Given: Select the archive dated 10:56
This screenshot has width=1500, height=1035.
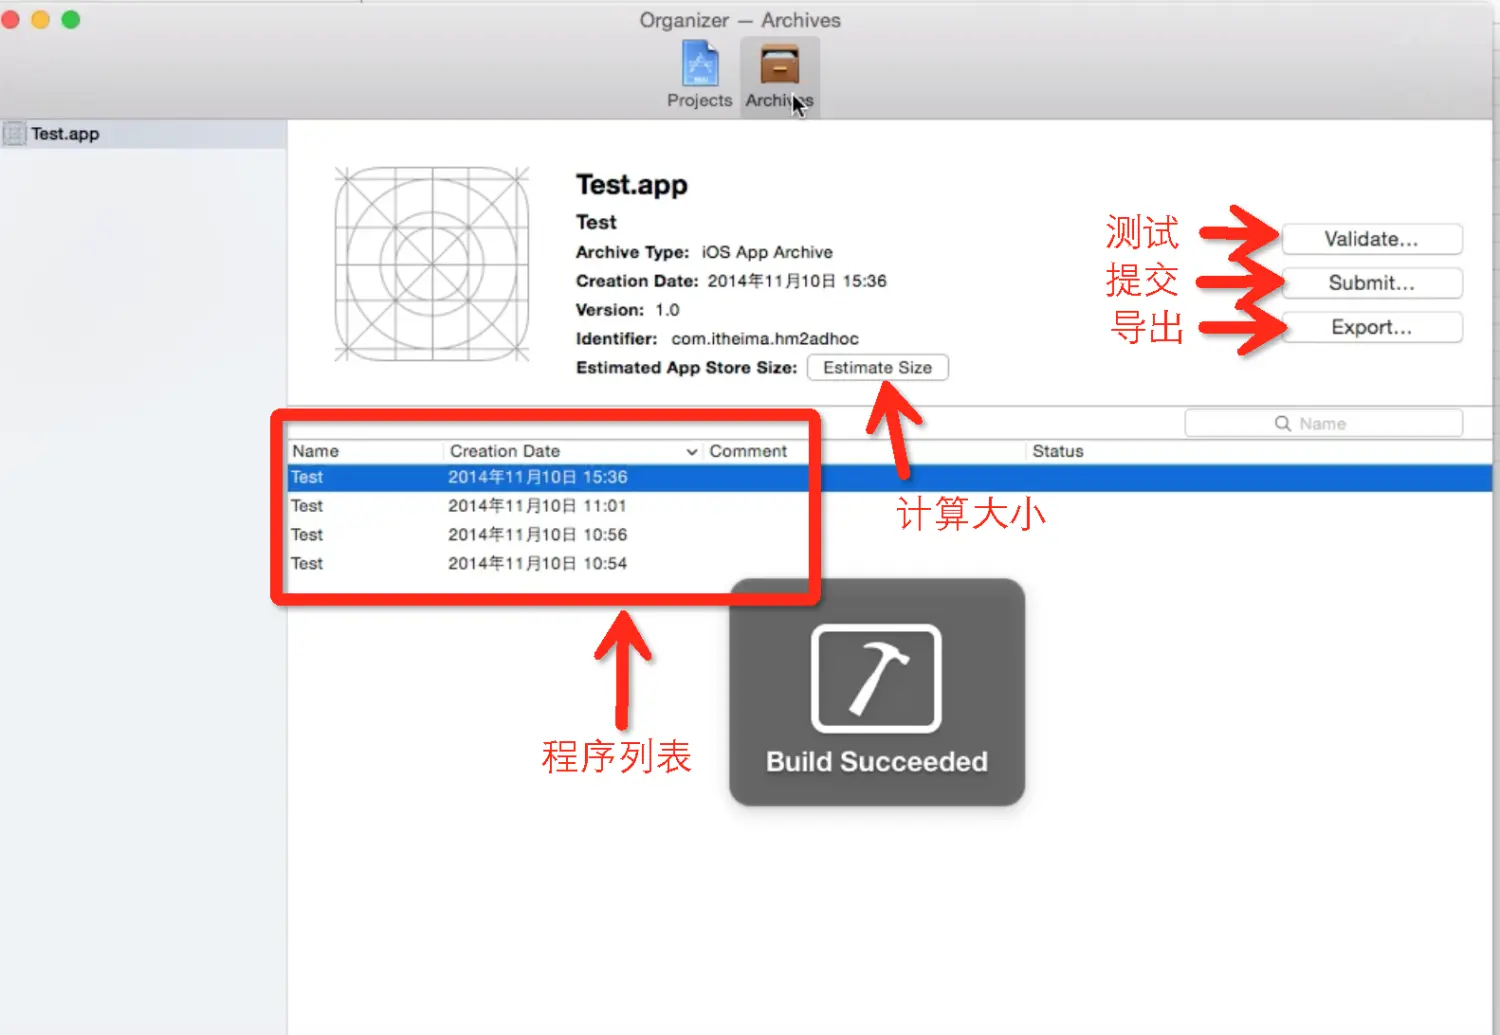Looking at the screenshot, I should [890, 535].
